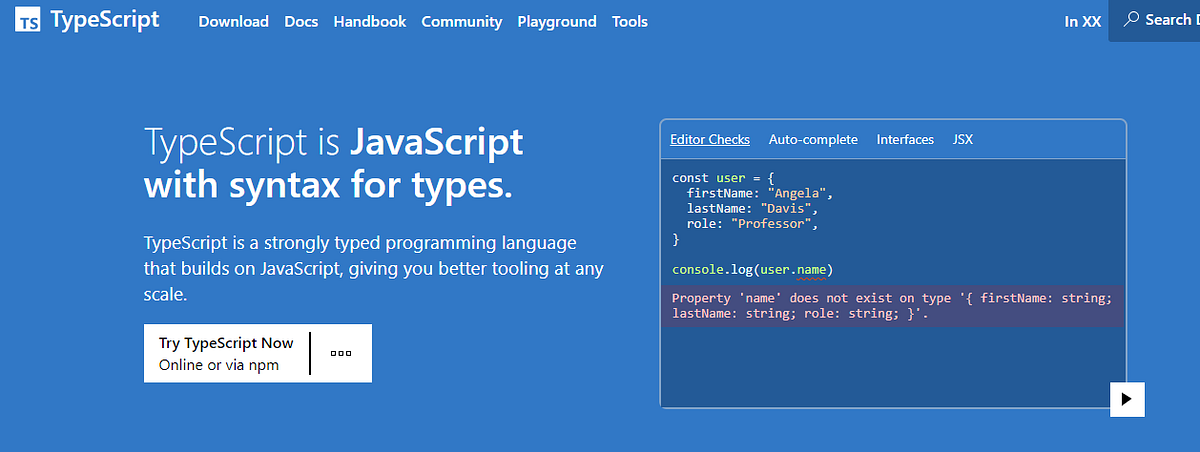The height and width of the screenshot is (452, 1200).
Task: Click the 'In XX' language link
Action: 1083,21
